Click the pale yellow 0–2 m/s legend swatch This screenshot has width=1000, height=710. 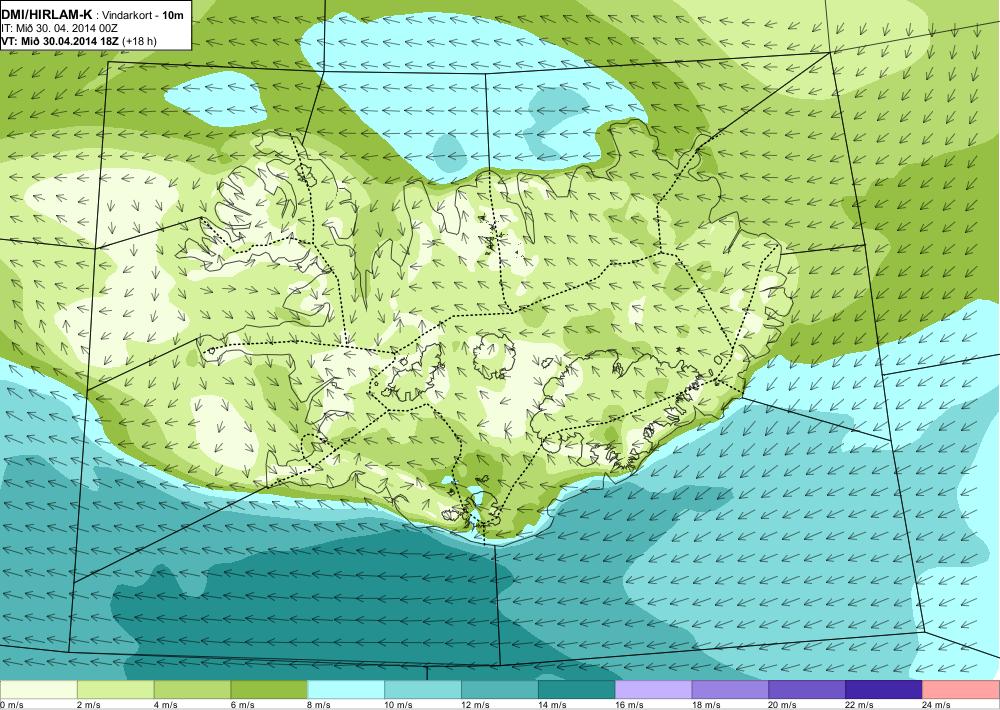pos(38,690)
